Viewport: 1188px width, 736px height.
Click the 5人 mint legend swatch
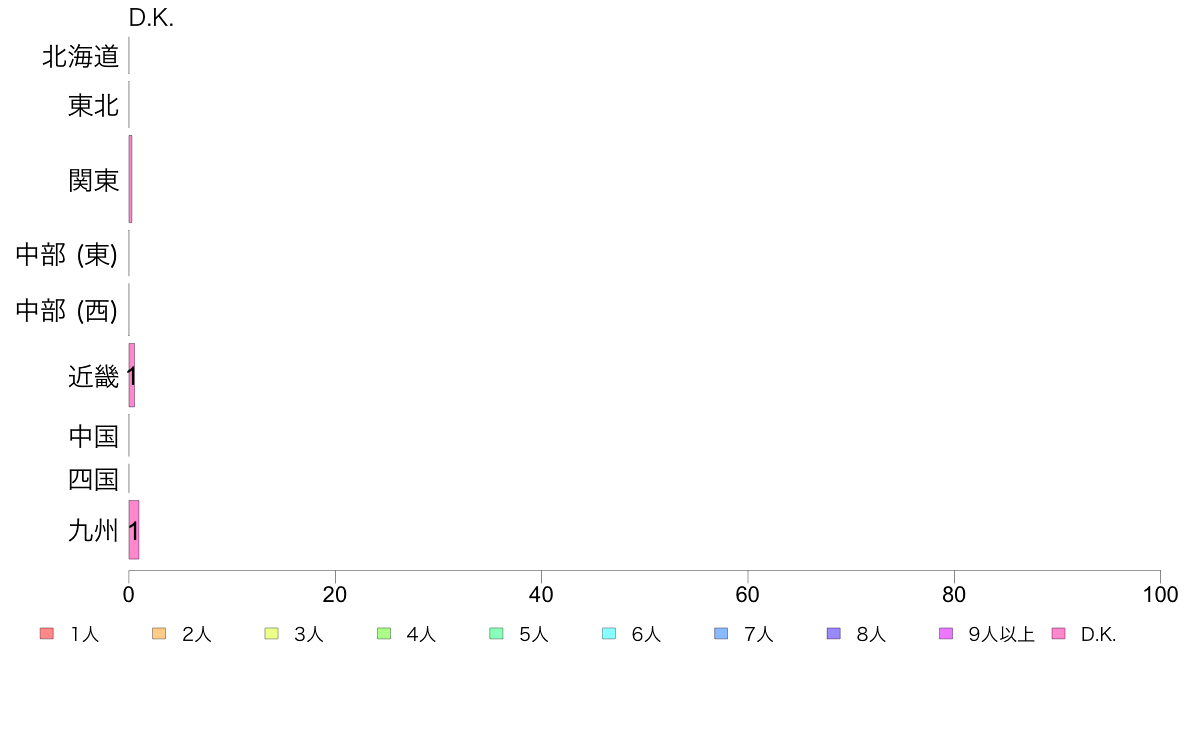tap(496, 634)
